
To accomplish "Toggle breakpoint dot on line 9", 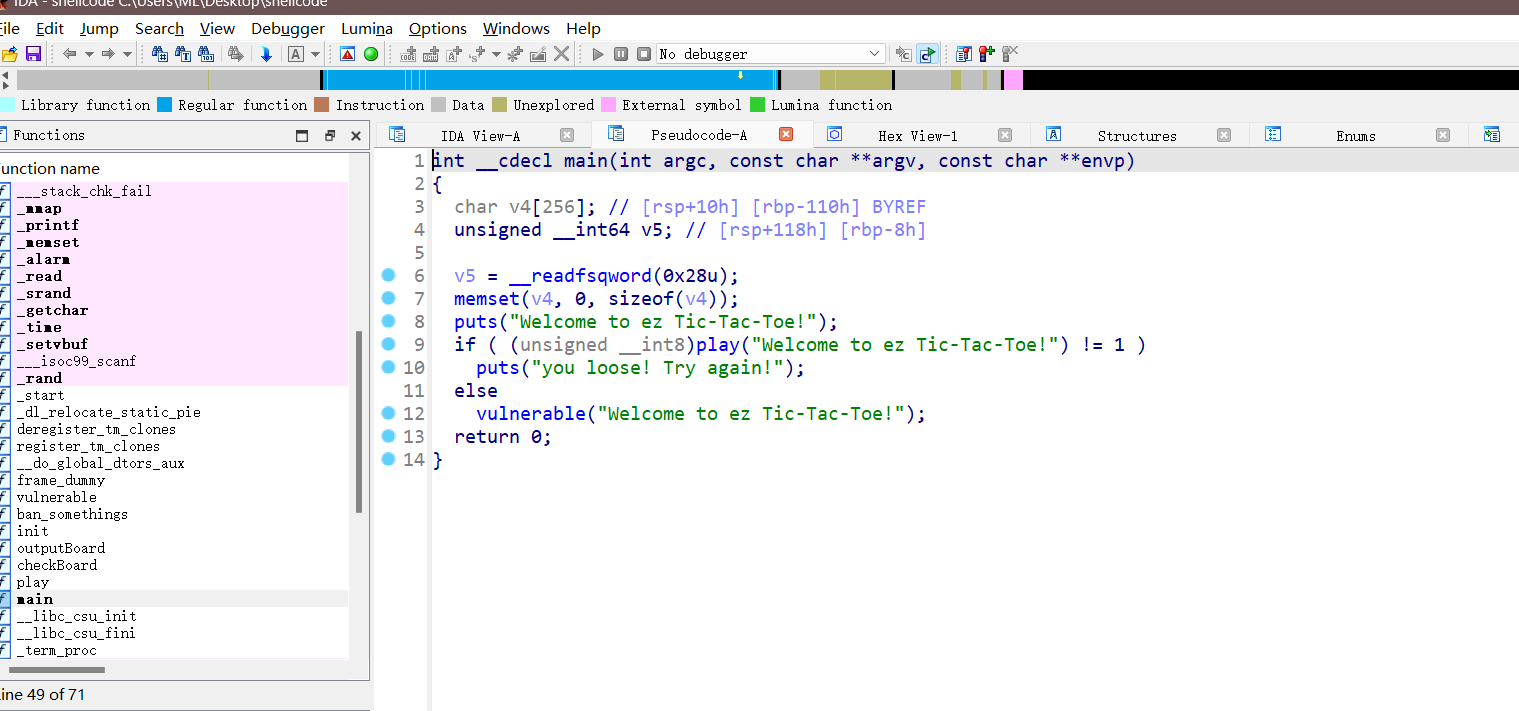I will pos(389,344).
